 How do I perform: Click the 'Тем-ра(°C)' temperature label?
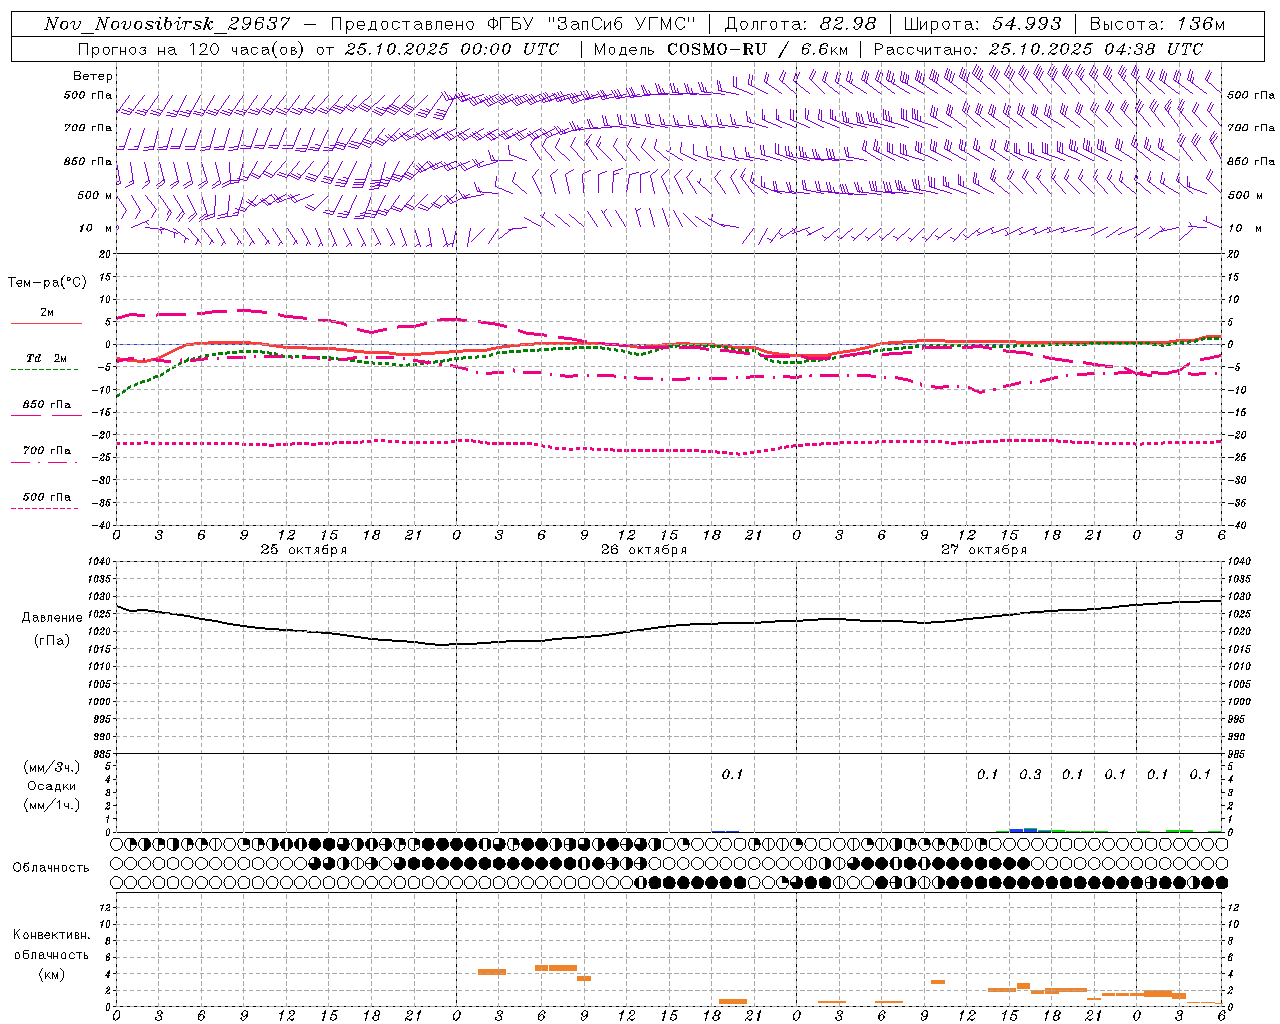point(47,283)
